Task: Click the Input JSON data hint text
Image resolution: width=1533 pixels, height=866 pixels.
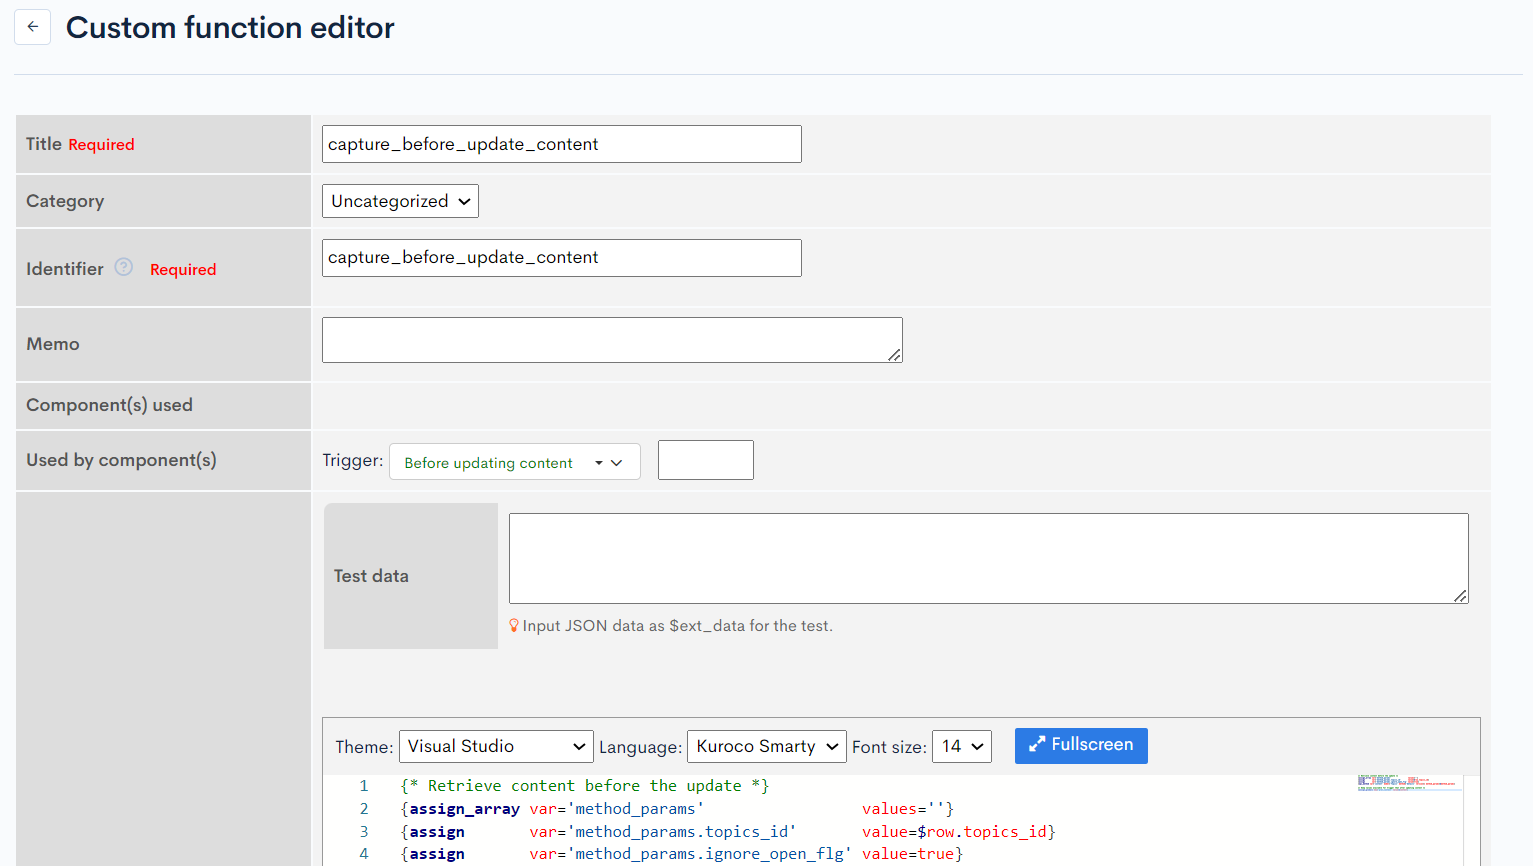Action: click(677, 626)
